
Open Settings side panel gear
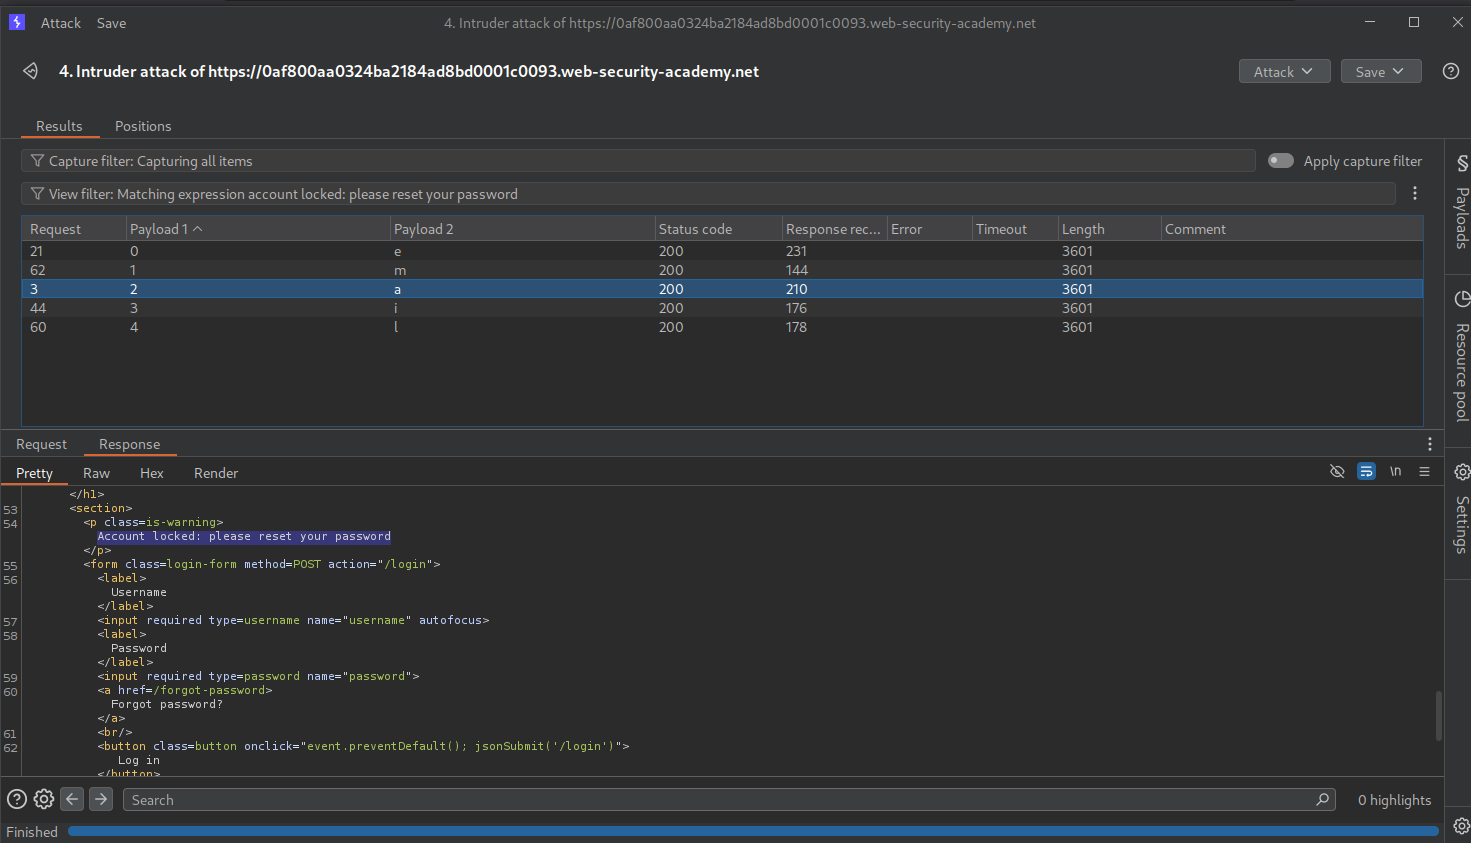(x=1461, y=472)
